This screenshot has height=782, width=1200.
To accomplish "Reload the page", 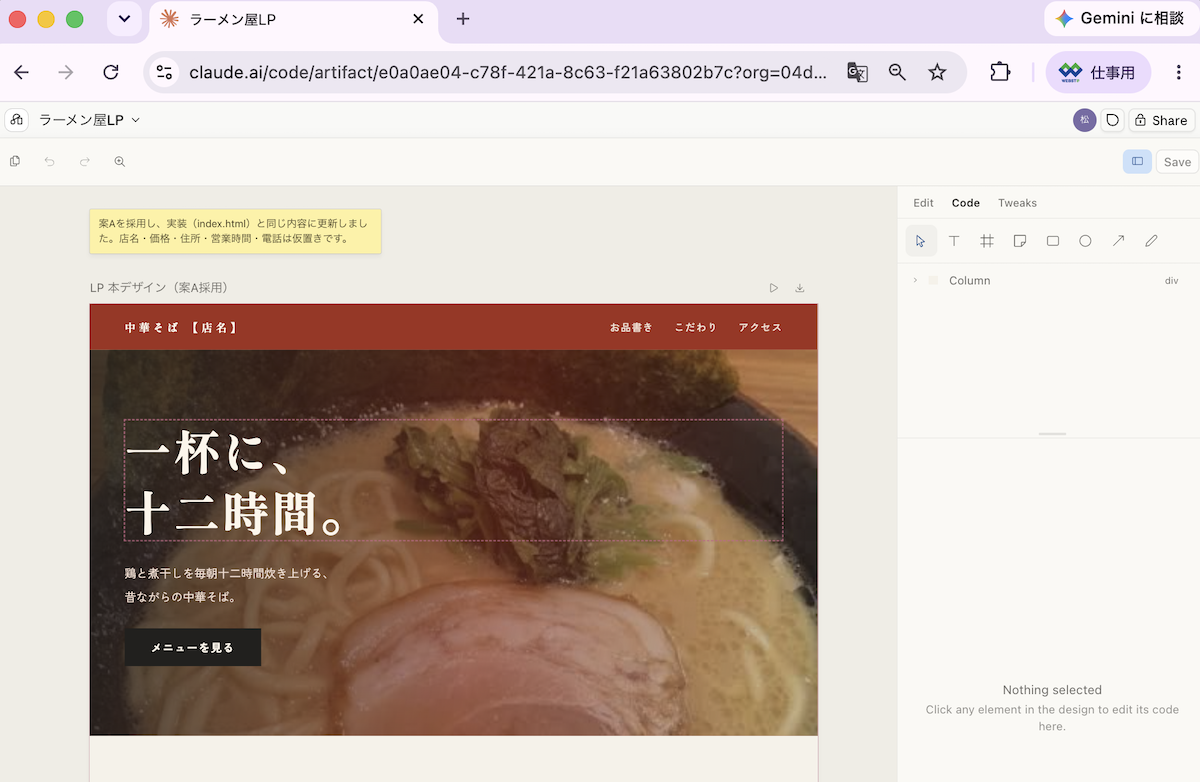I will (x=111, y=72).
